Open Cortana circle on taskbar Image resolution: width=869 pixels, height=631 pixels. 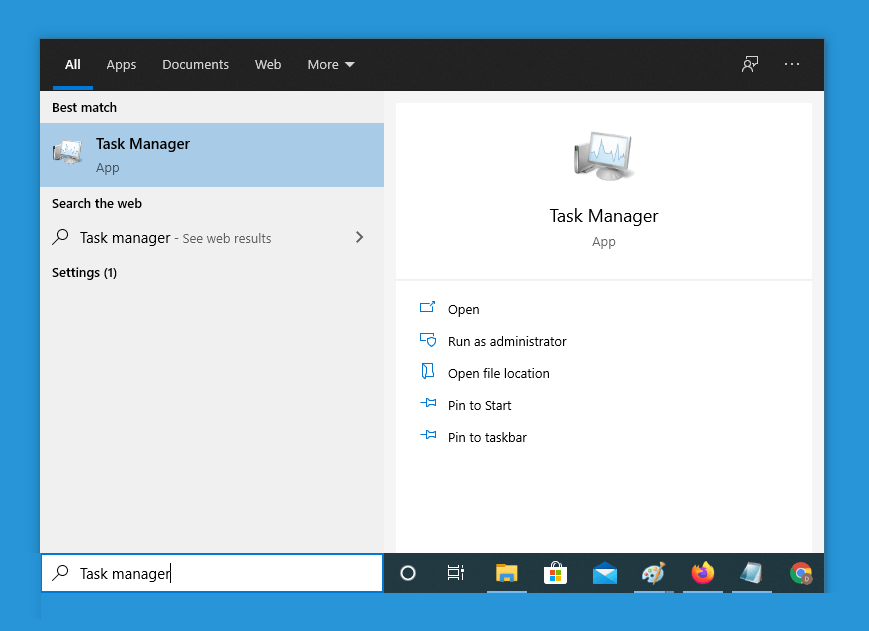pos(408,573)
